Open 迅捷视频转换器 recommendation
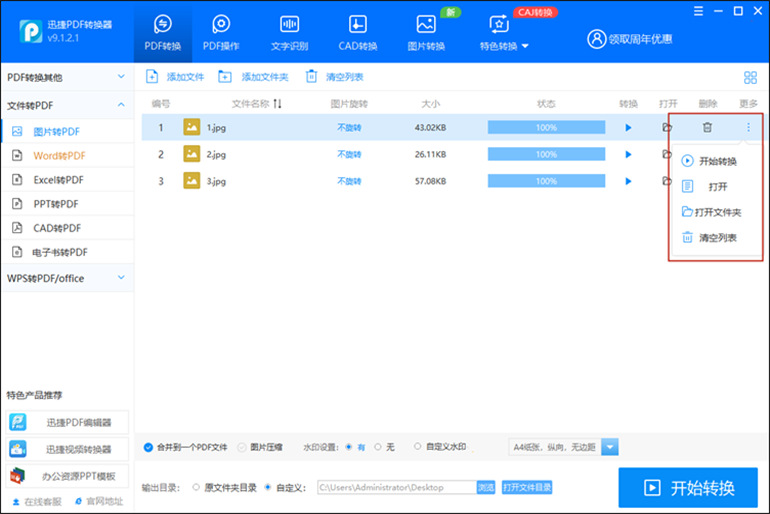The height and width of the screenshot is (514, 770). (x=67, y=449)
